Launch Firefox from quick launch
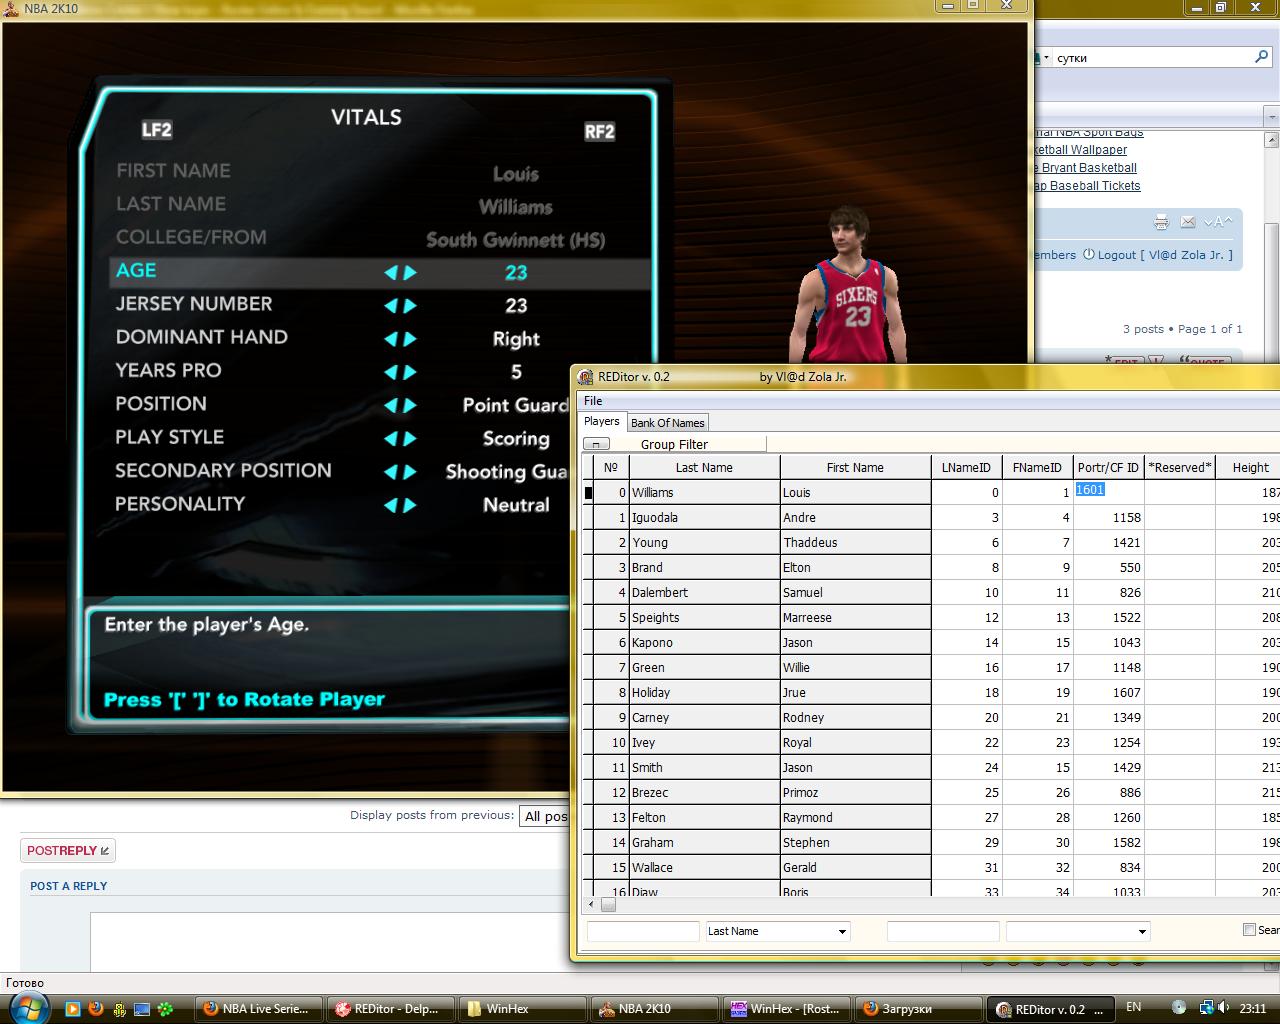Viewport: 1280px width, 1024px height. pos(96,1008)
